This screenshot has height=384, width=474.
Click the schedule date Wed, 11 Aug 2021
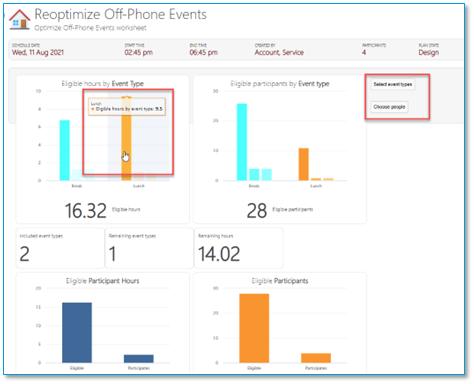(x=38, y=52)
